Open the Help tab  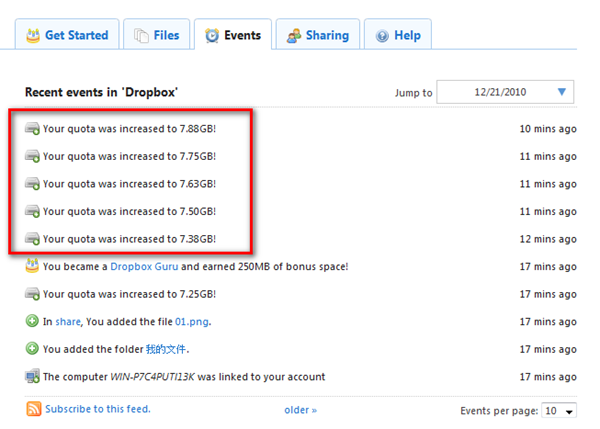coord(398,34)
